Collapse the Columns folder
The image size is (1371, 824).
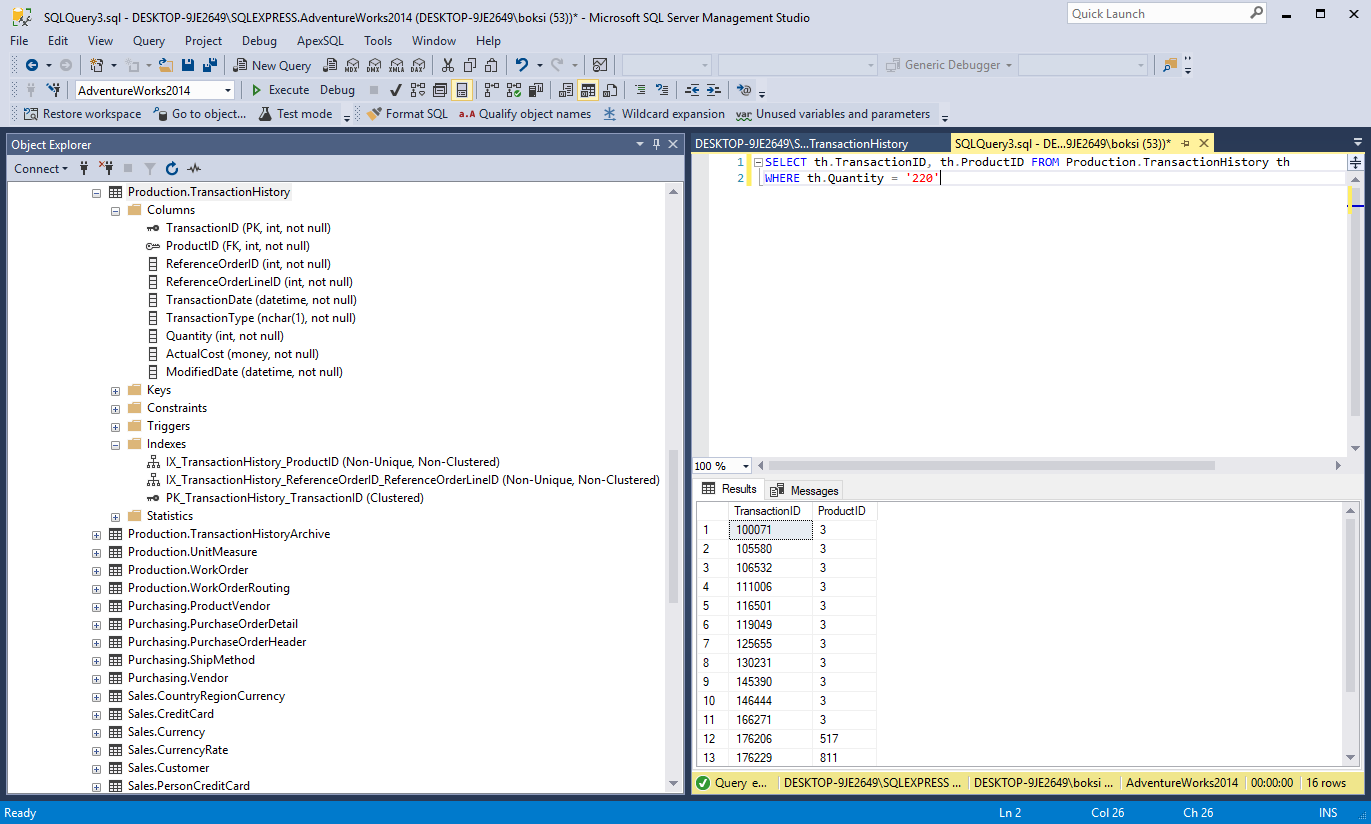[x=116, y=210]
